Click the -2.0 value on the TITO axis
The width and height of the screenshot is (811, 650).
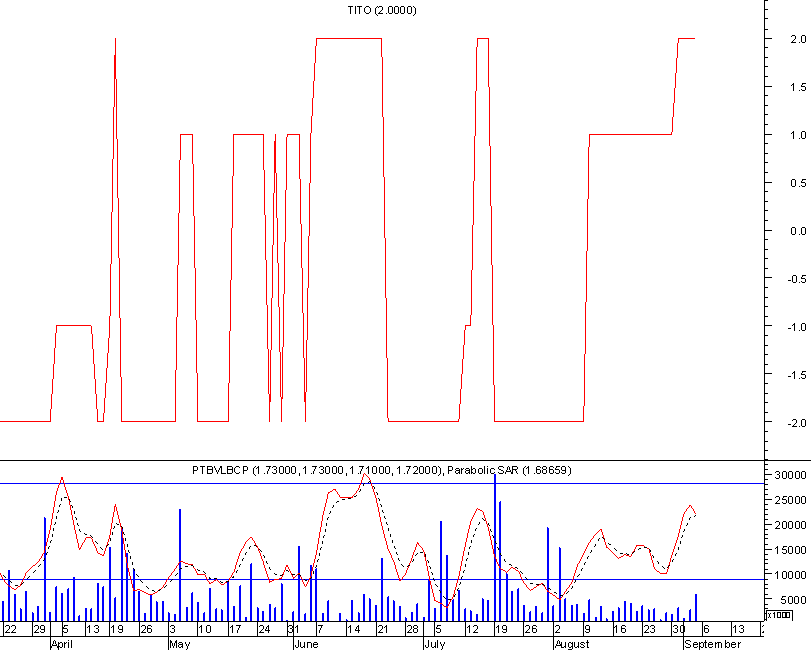(x=797, y=423)
